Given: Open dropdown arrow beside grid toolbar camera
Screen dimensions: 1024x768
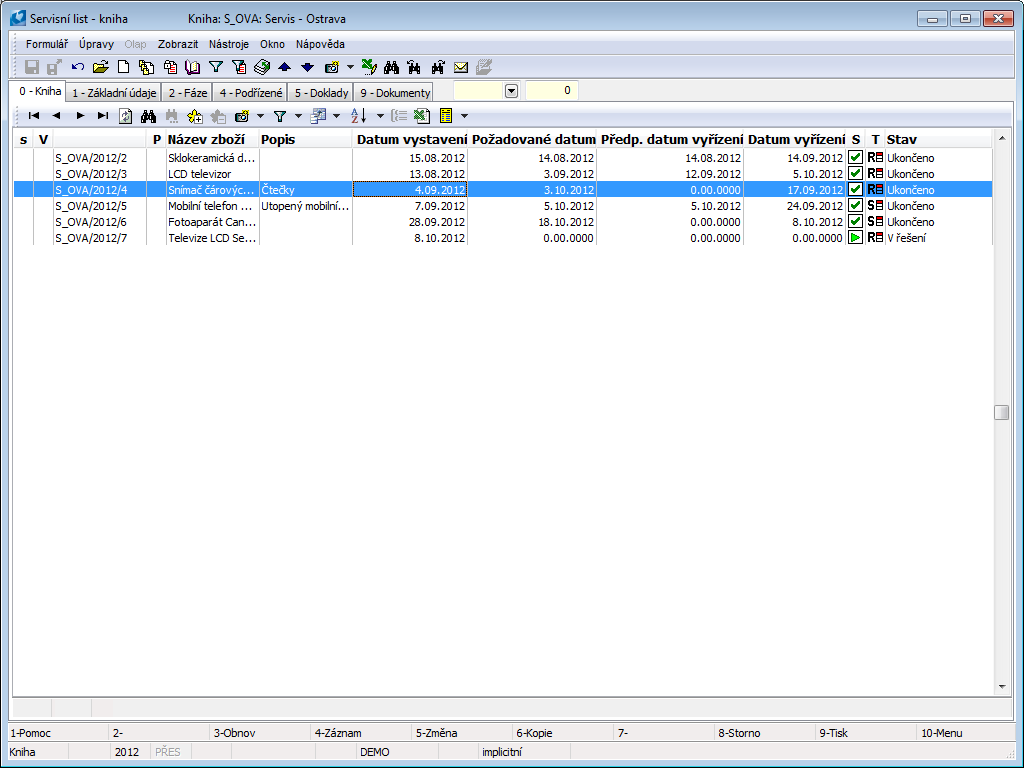Looking at the screenshot, I should pos(260,116).
